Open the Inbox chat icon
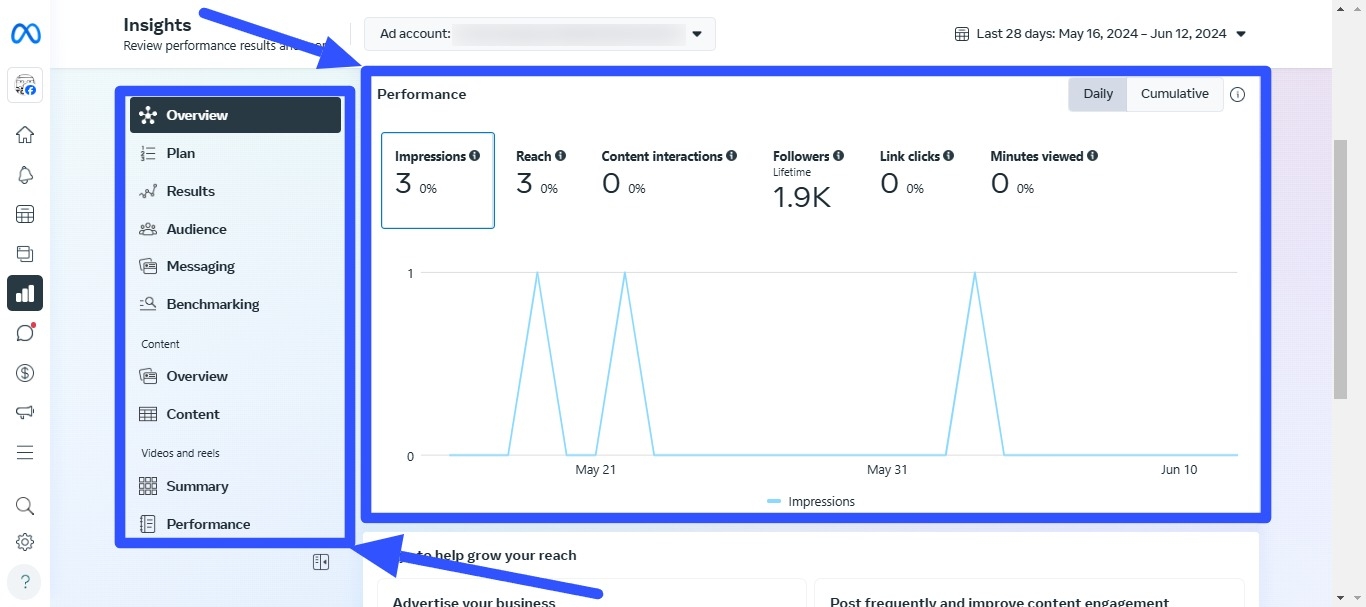 25,332
